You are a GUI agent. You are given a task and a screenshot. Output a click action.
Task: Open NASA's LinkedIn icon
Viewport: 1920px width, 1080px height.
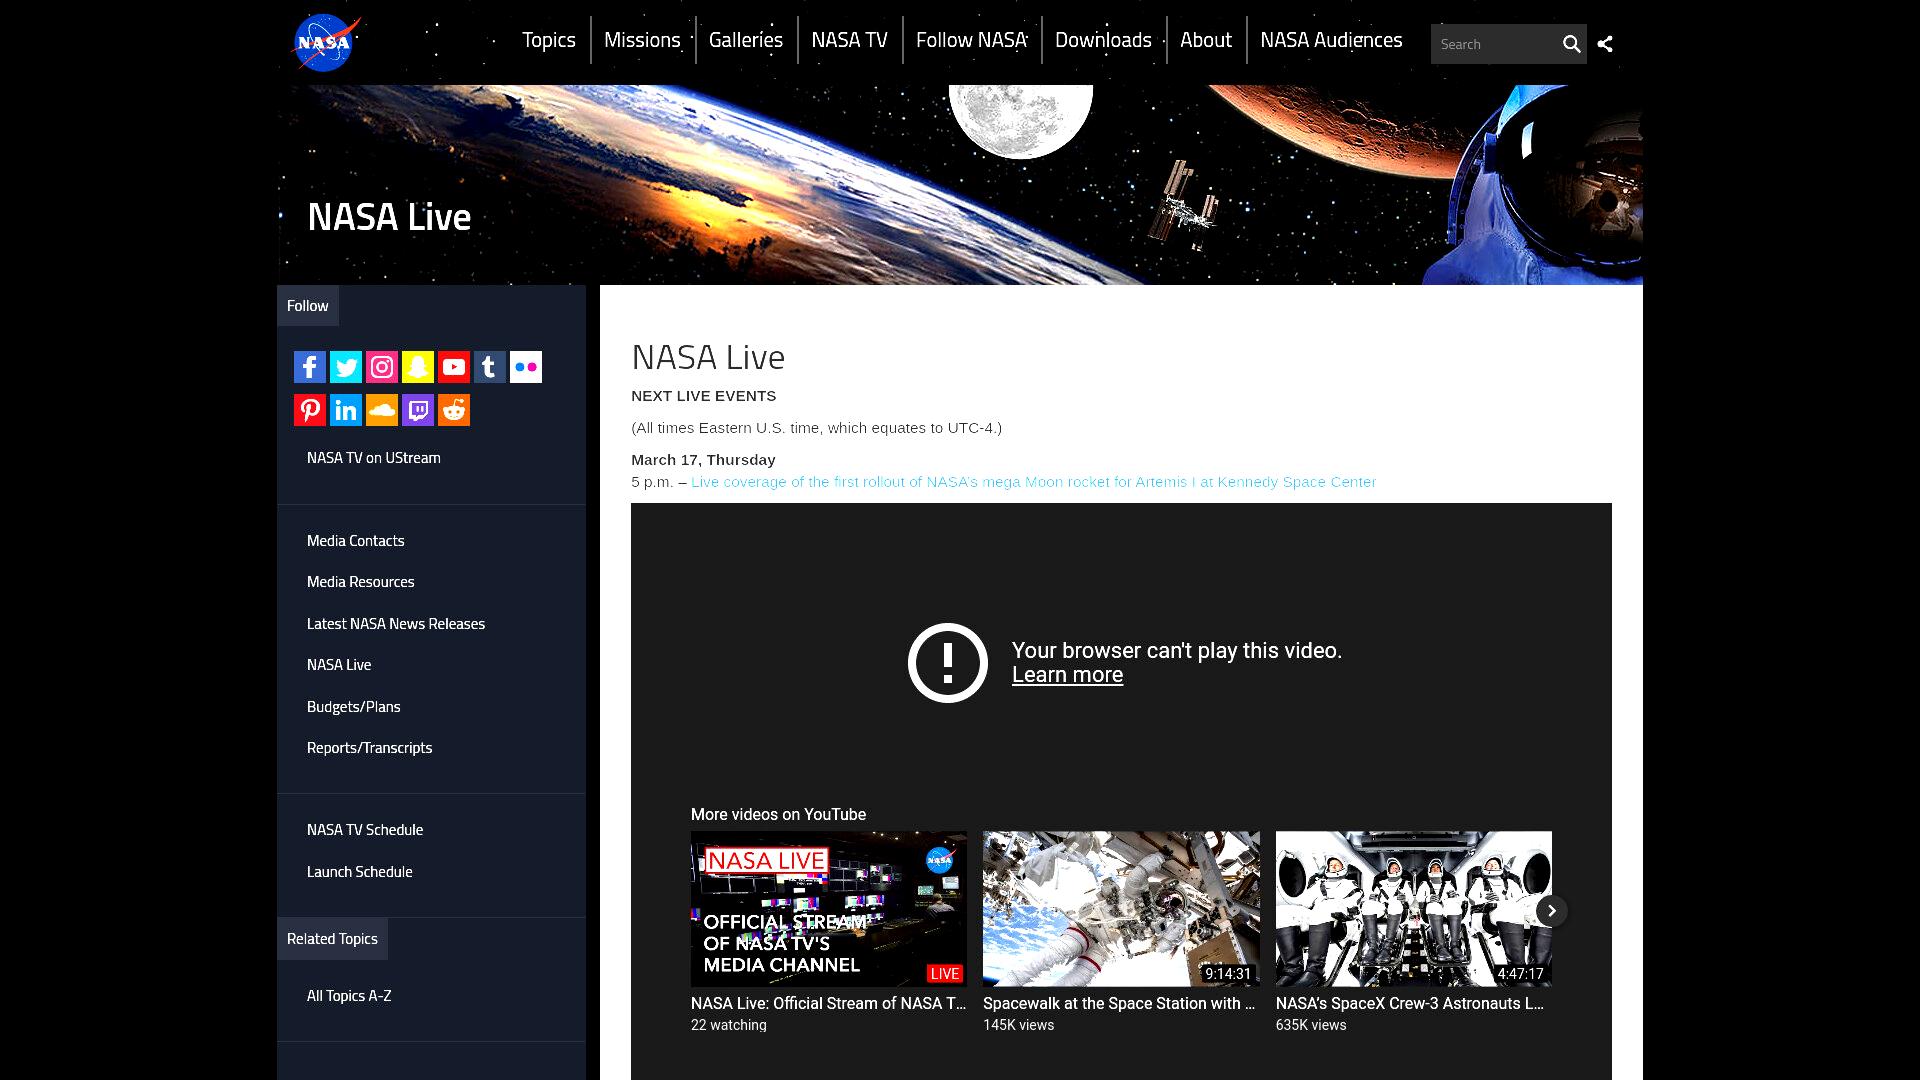(x=346, y=410)
